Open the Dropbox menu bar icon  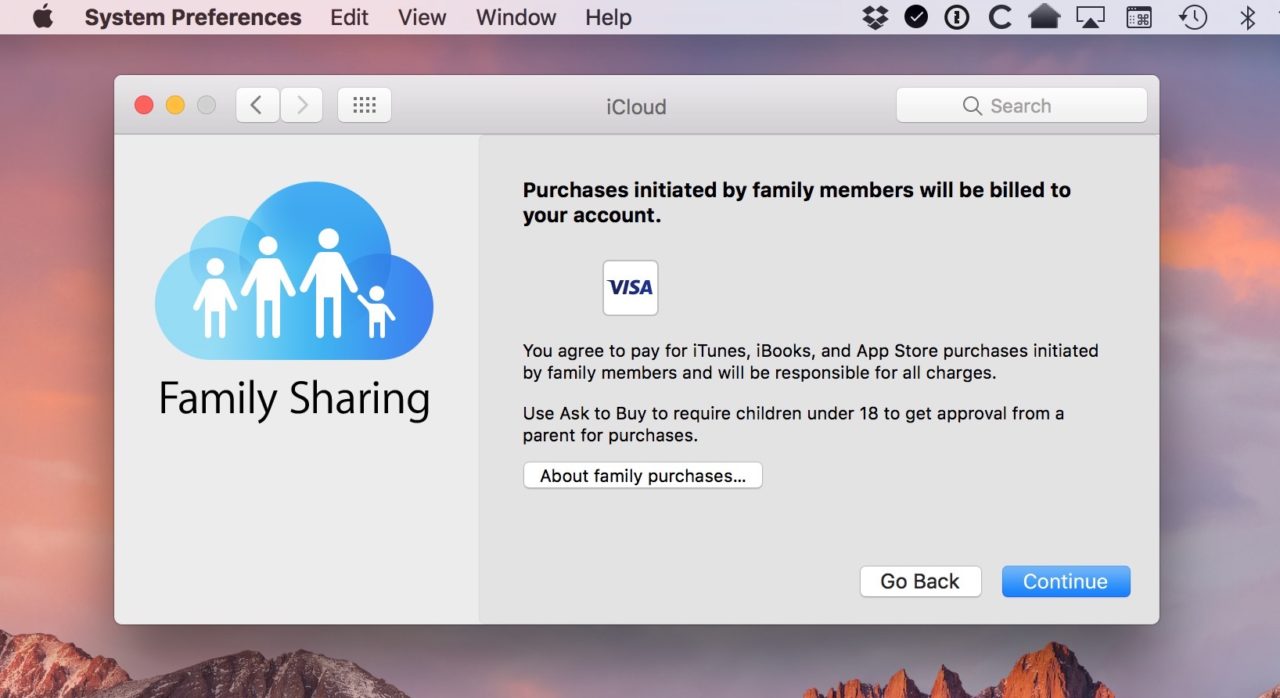click(876, 17)
